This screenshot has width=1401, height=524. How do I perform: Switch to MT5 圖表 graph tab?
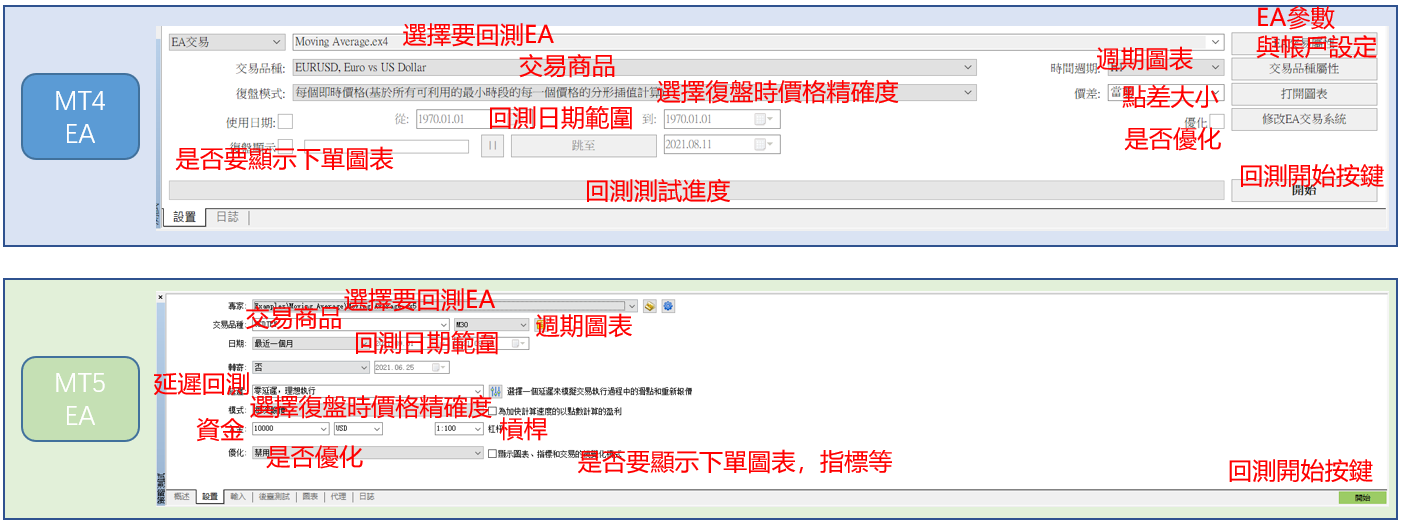click(x=310, y=496)
